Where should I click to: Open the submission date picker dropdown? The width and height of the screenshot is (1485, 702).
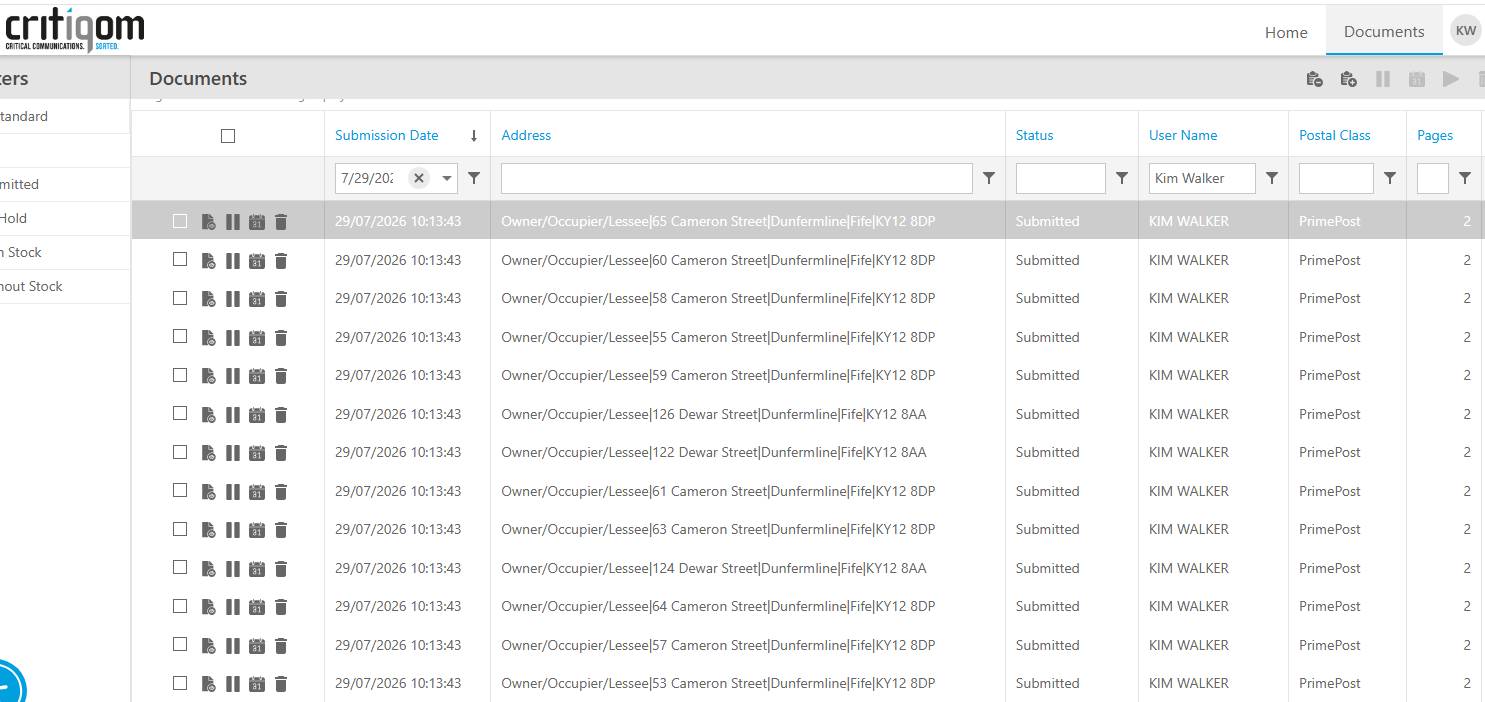pos(447,179)
